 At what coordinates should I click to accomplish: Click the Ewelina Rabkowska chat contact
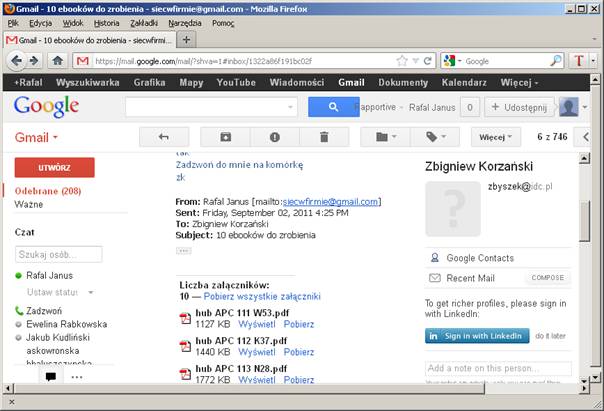[66, 324]
